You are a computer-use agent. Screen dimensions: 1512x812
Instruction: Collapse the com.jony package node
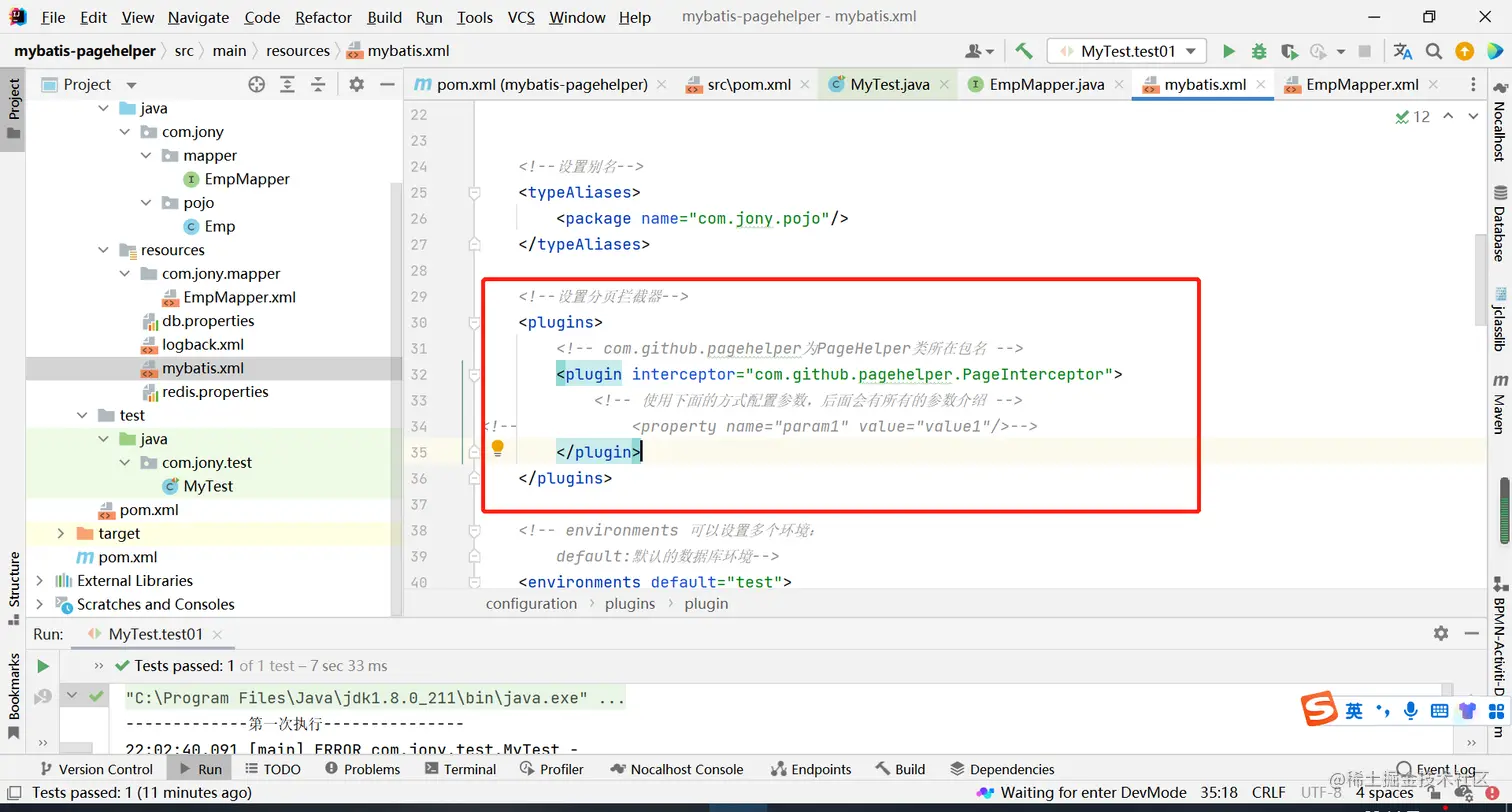click(x=125, y=132)
